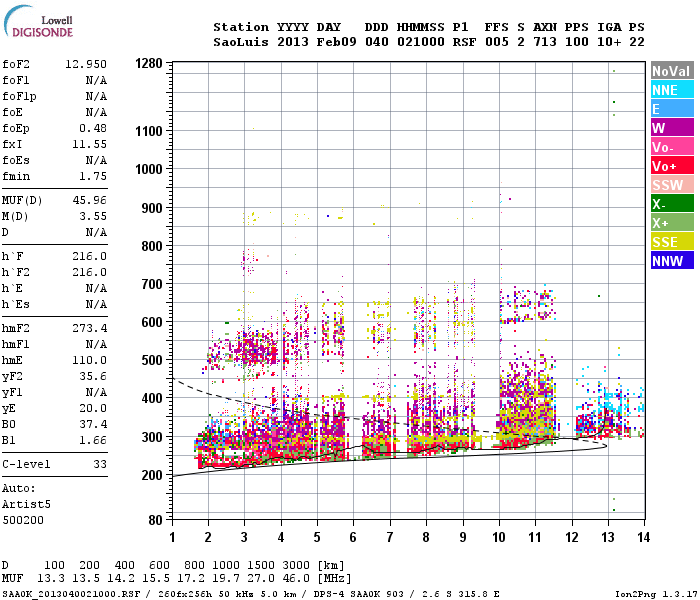The width and height of the screenshot is (700, 600).
Task: Click the IGA value 10+
Action: point(609,42)
